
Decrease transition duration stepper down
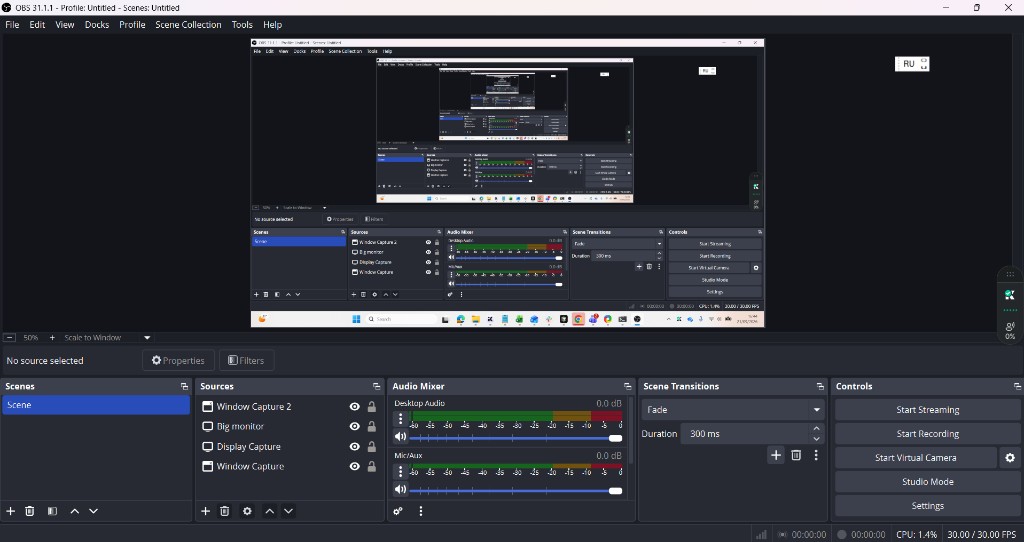816,439
